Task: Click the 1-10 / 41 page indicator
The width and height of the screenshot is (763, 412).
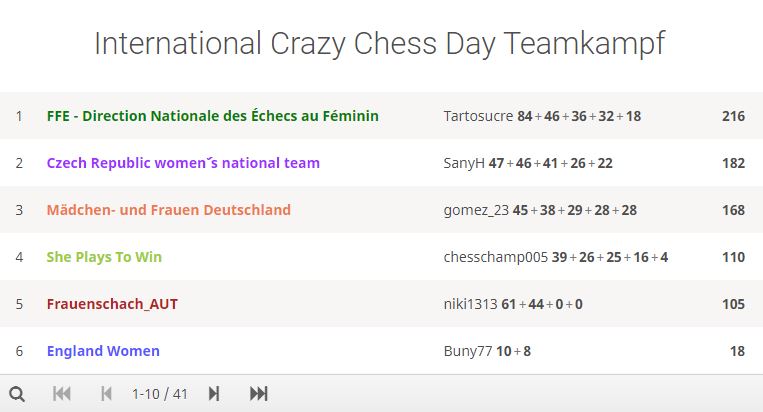Action: 160,394
